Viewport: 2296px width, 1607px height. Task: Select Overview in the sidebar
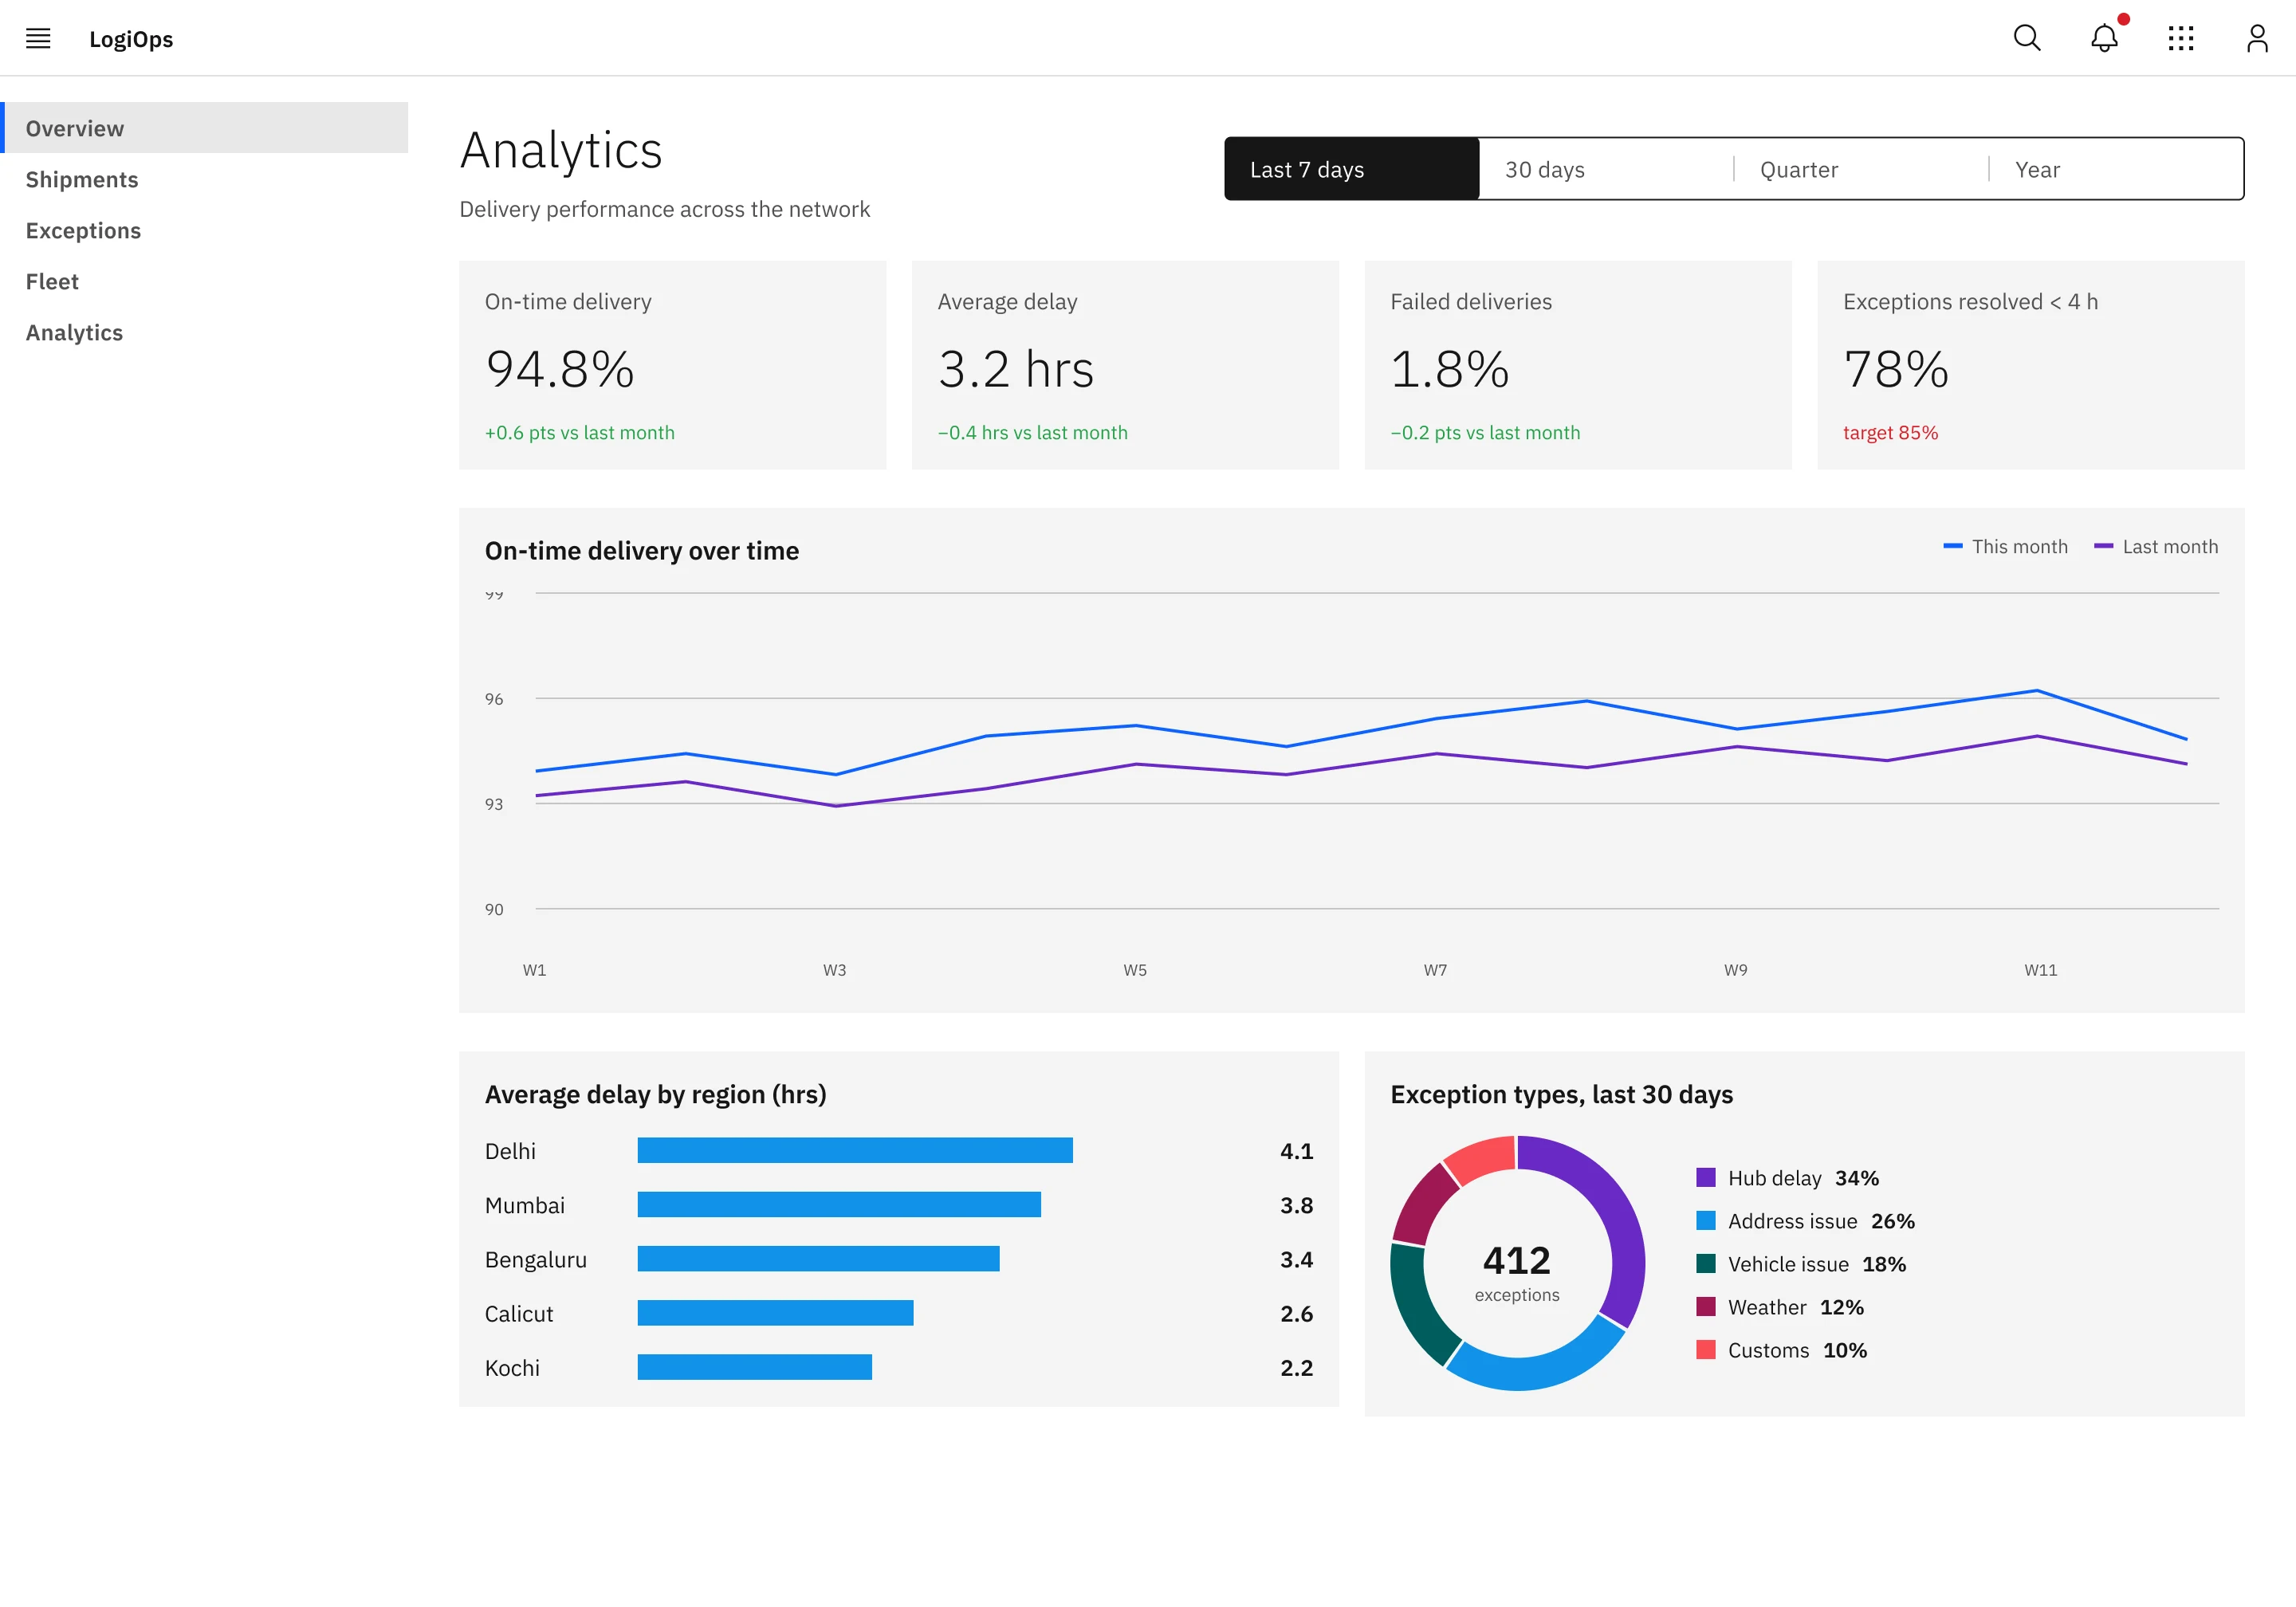[x=204, y=128]
